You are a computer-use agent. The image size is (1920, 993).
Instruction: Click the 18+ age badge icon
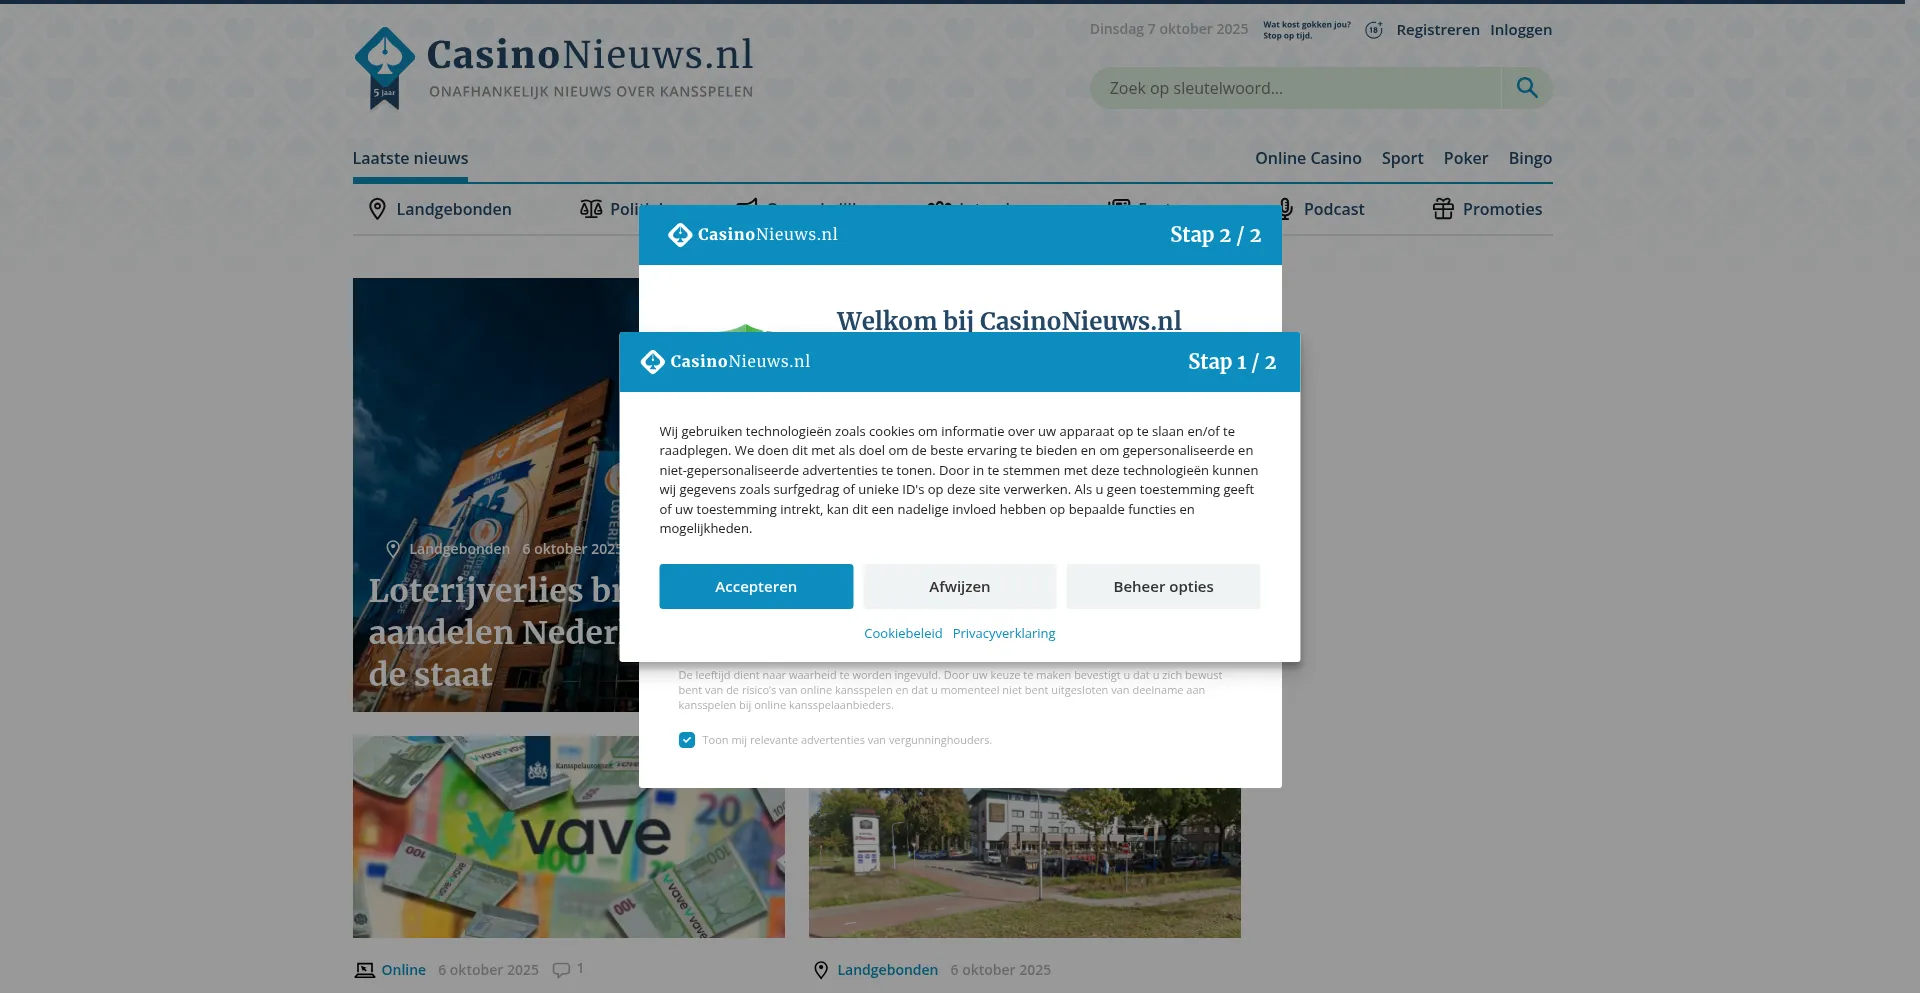pos(1374,30)
